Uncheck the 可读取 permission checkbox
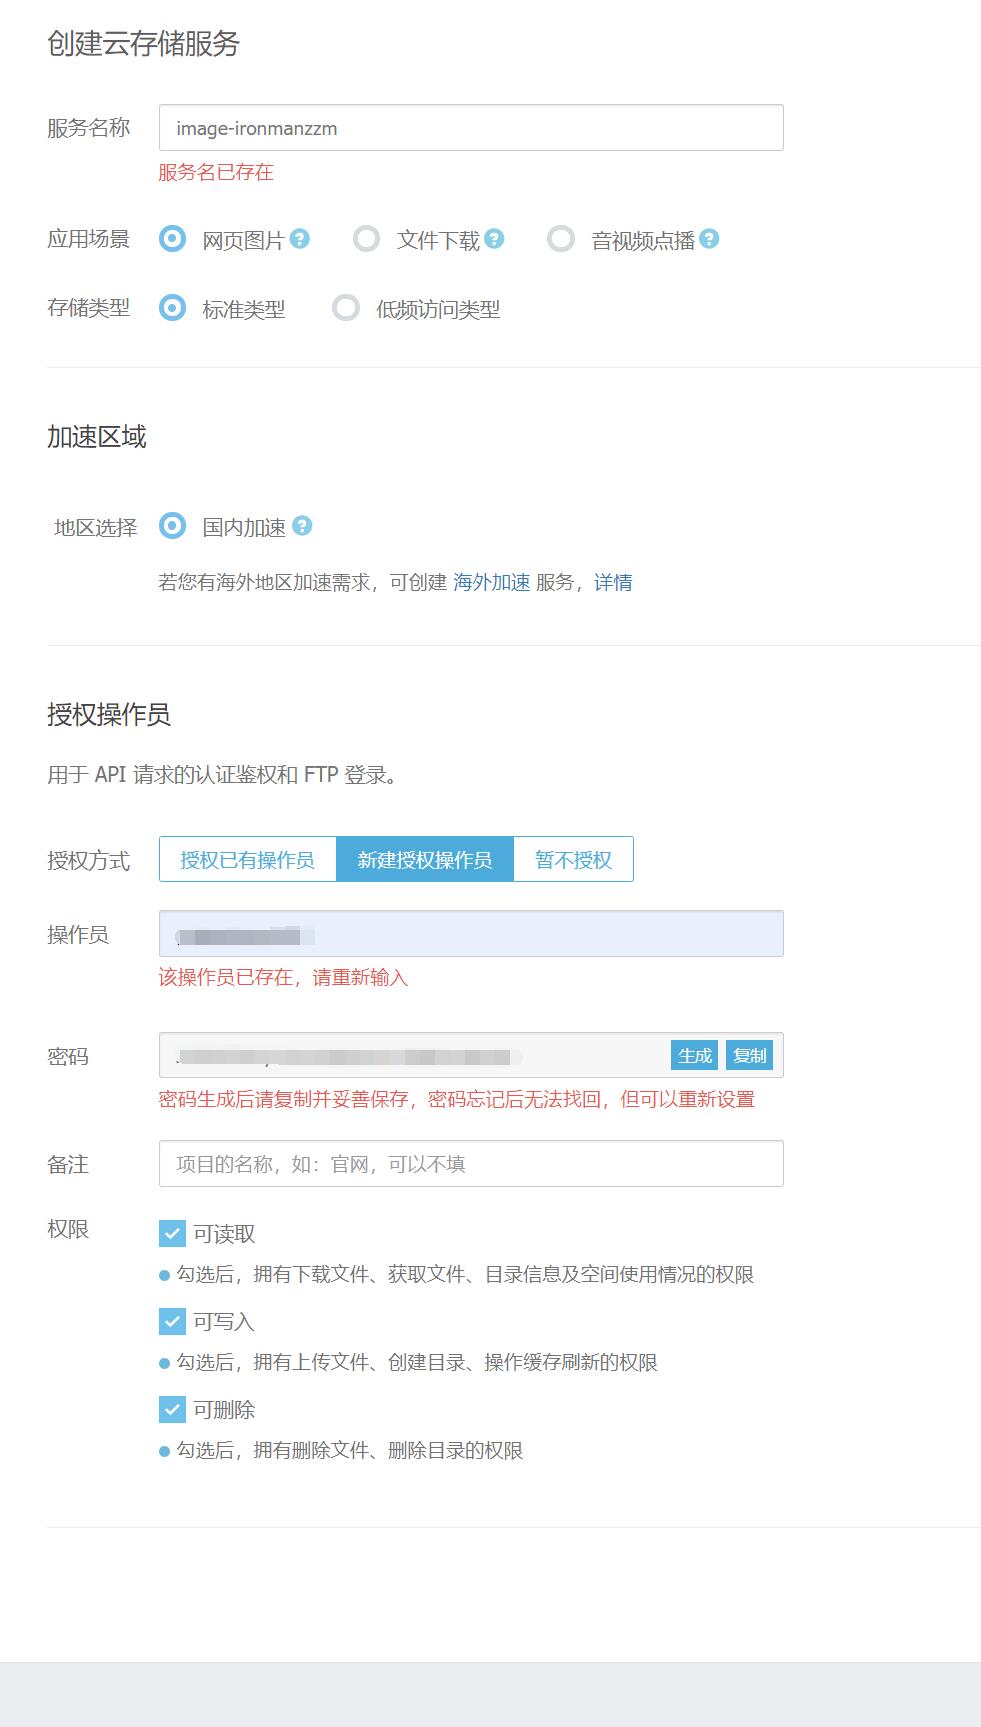Image resolution: width=981 pixels, height=1727 pixels. tap(173, 1234)
